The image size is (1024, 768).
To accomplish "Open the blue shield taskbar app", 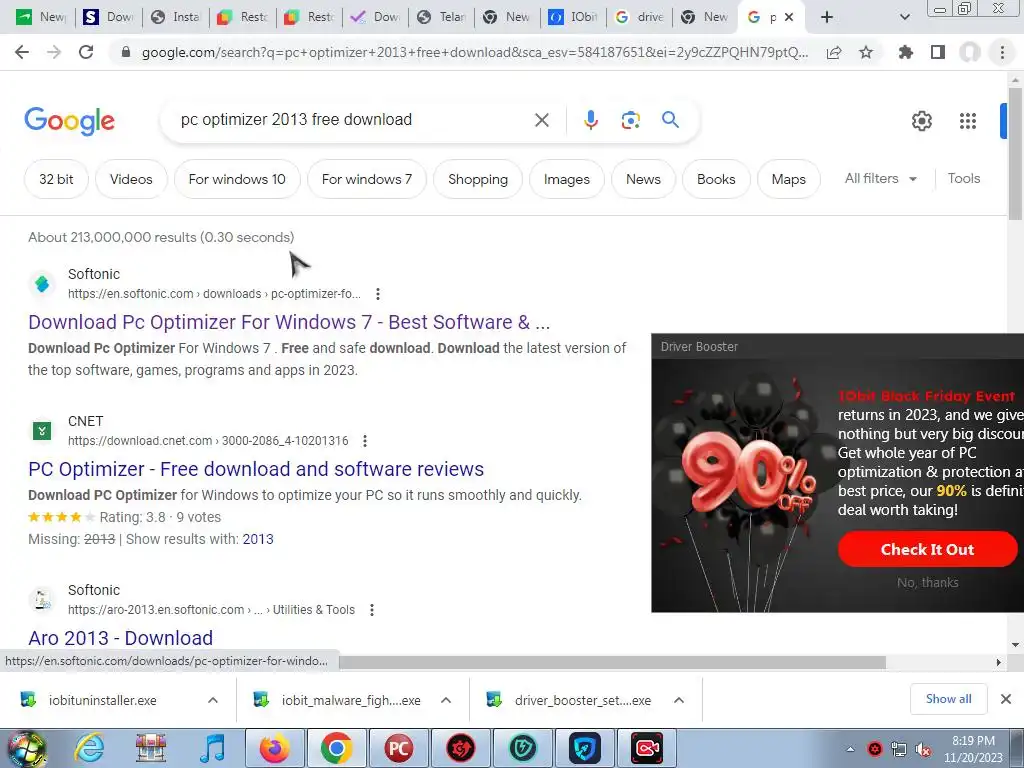I will [584, 748].
